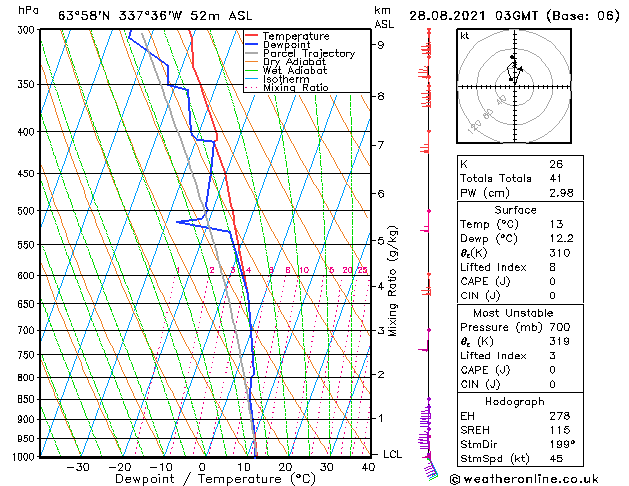Click the weatheronline.co.uk copyright link
Viewport: 629px width, 486px height.
524,479
